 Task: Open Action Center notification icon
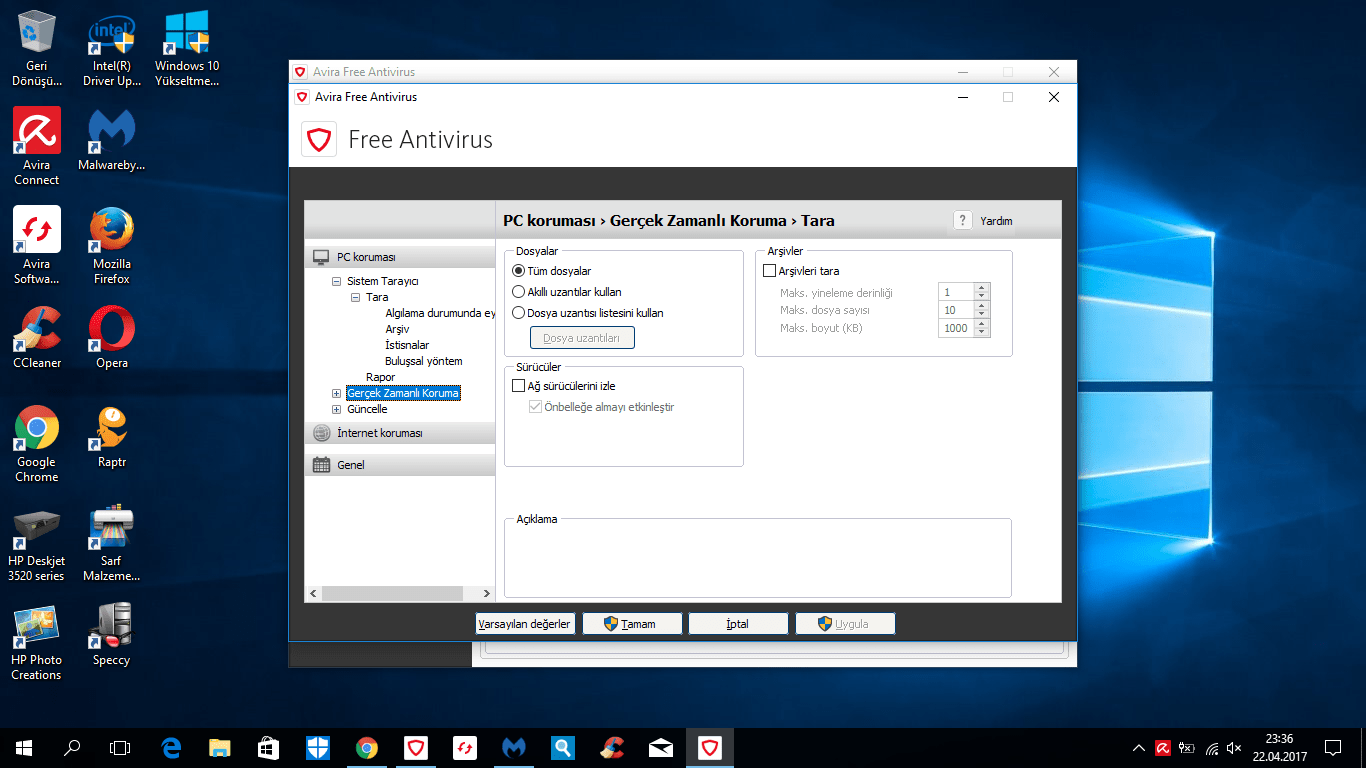point(1333,747)
